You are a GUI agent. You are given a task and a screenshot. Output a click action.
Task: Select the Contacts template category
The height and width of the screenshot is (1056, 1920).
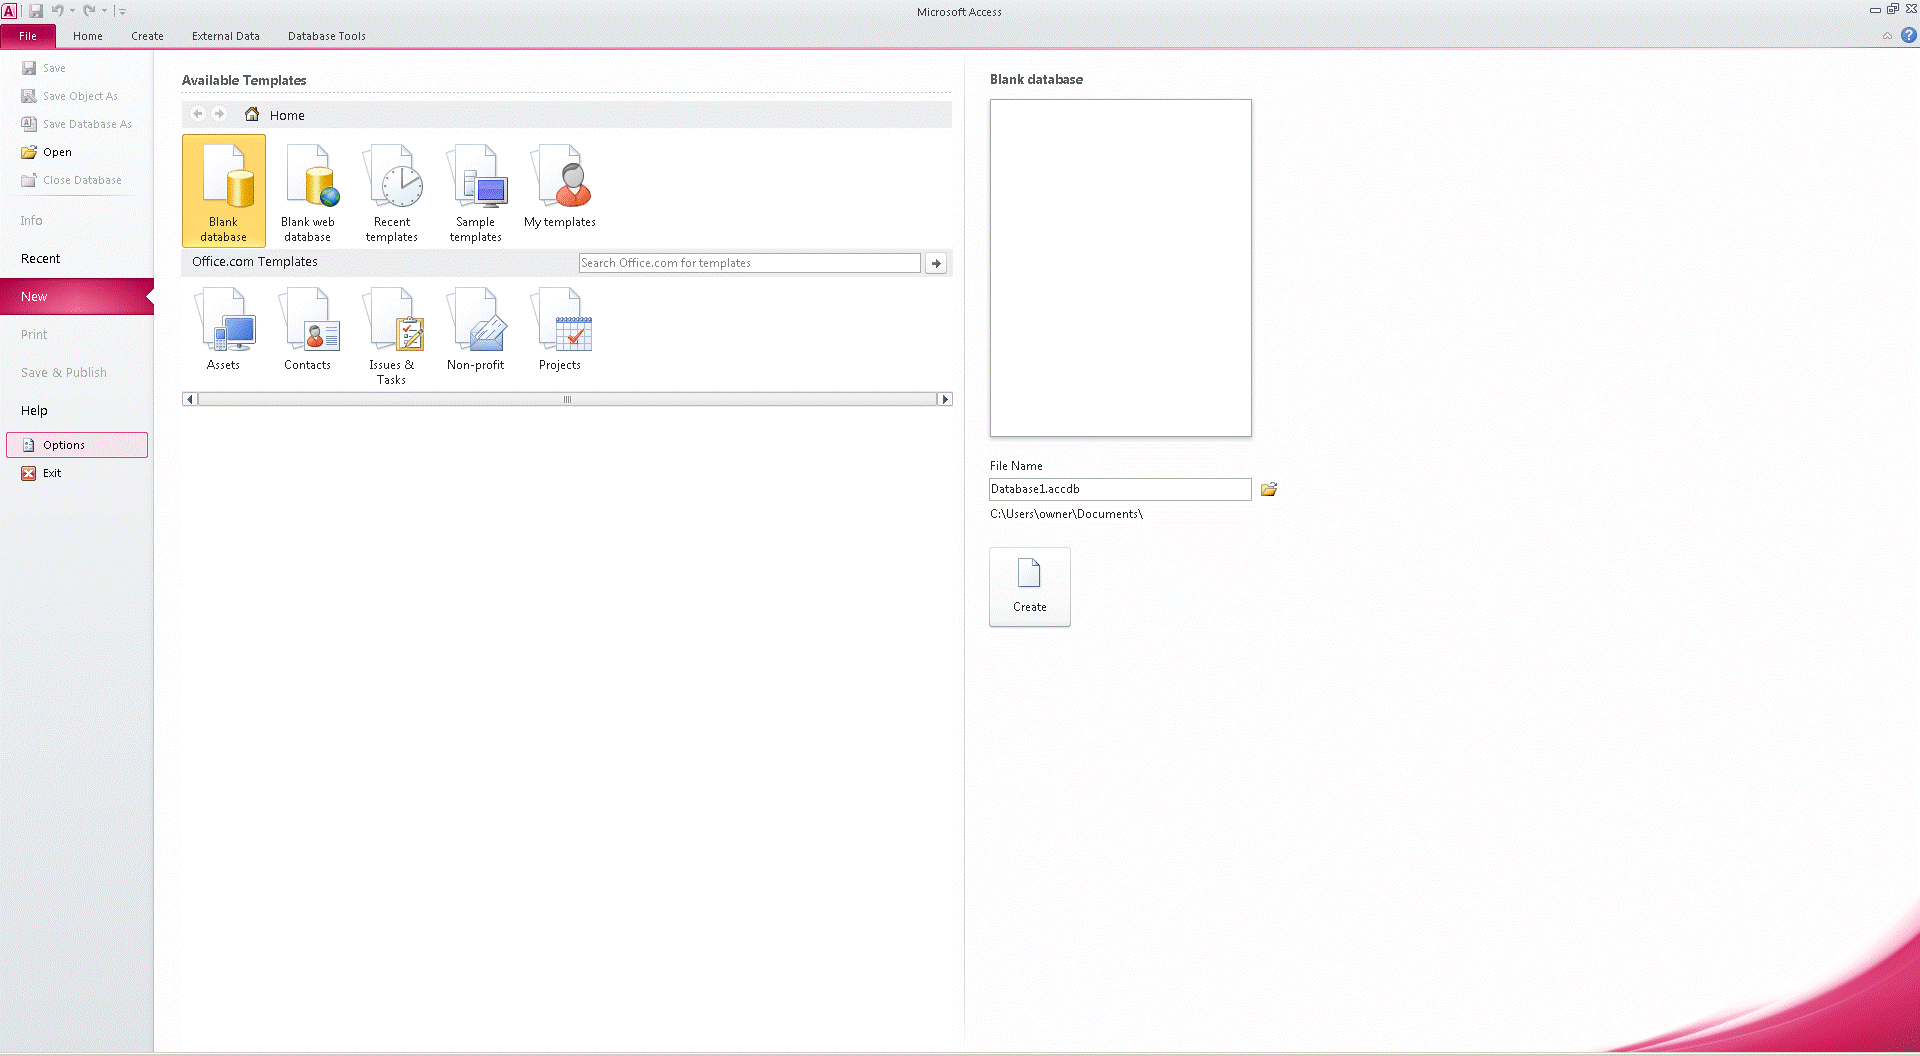coord(307,330)
